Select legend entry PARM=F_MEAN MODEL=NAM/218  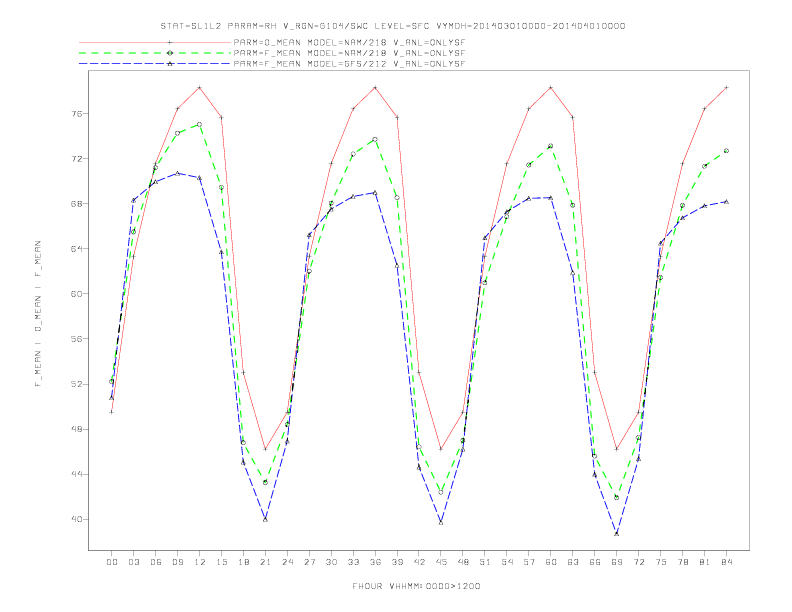click(349, 53)
